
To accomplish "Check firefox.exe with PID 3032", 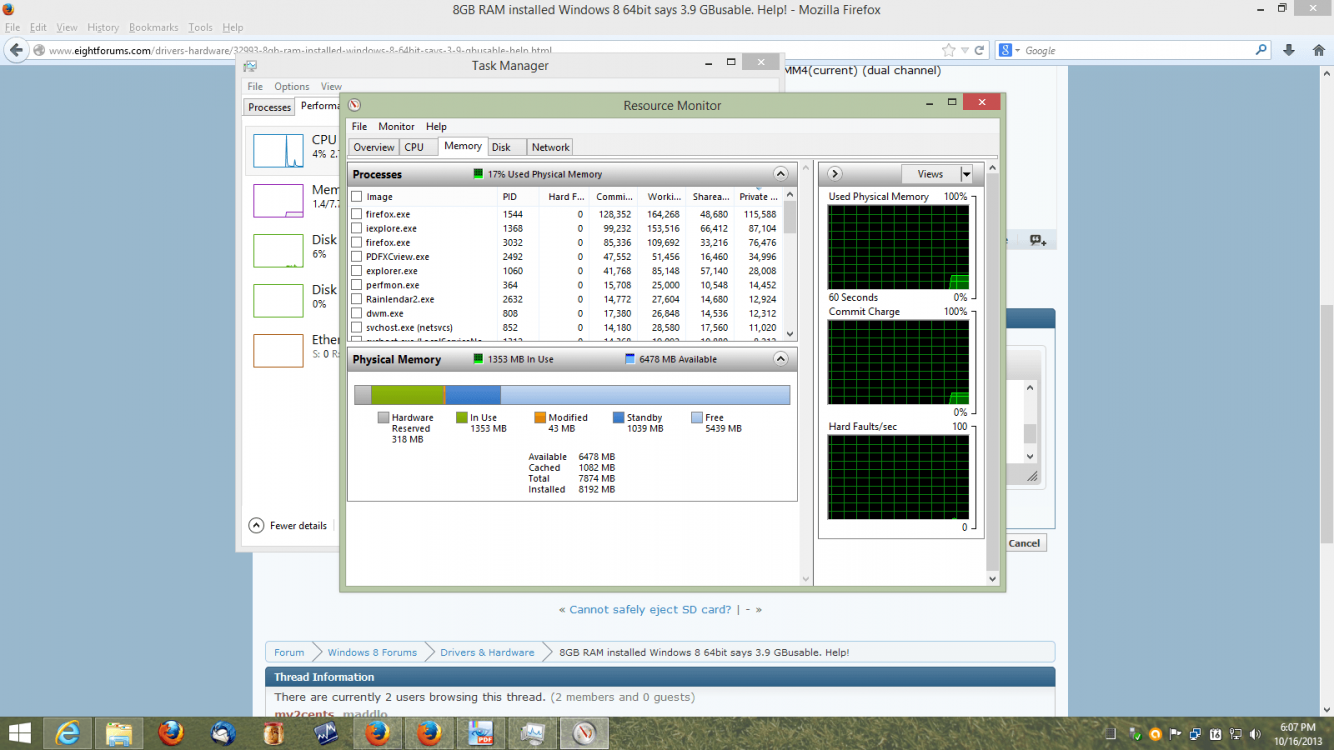I will [x=357, y=242].
